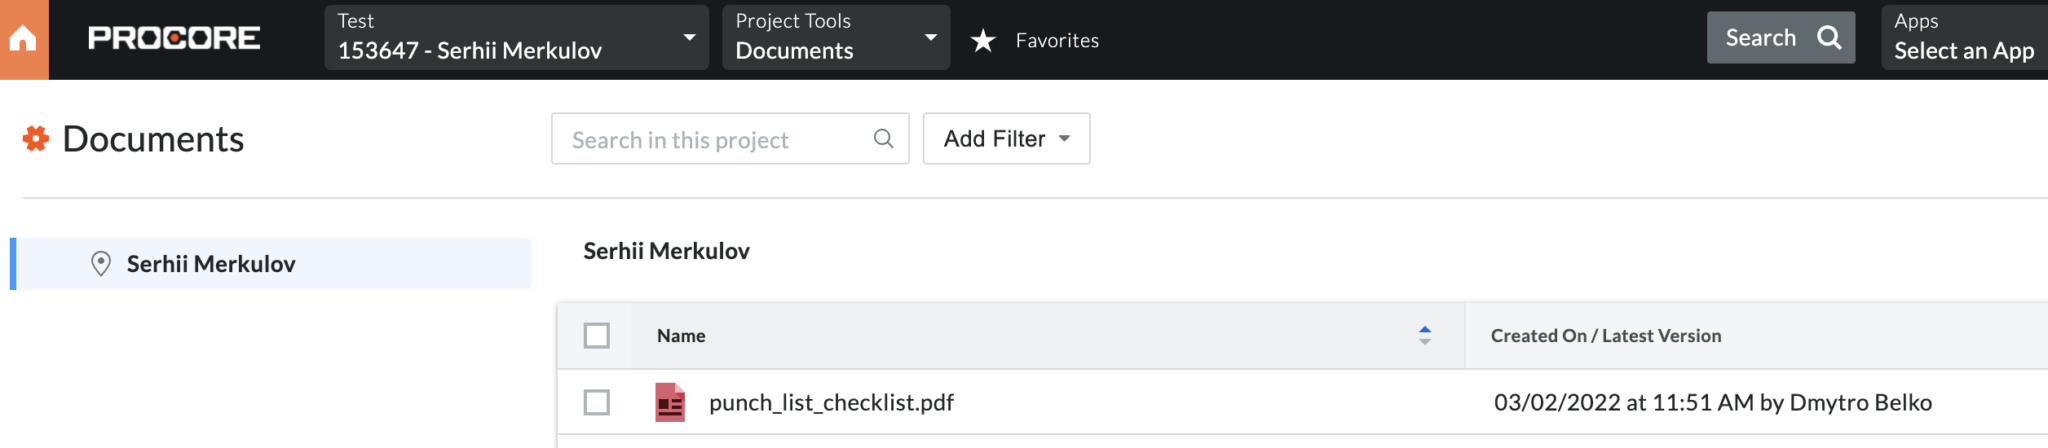Click the orange Home icon
The width and height of the screenshot is (2048, 448).
pos(23,39)
